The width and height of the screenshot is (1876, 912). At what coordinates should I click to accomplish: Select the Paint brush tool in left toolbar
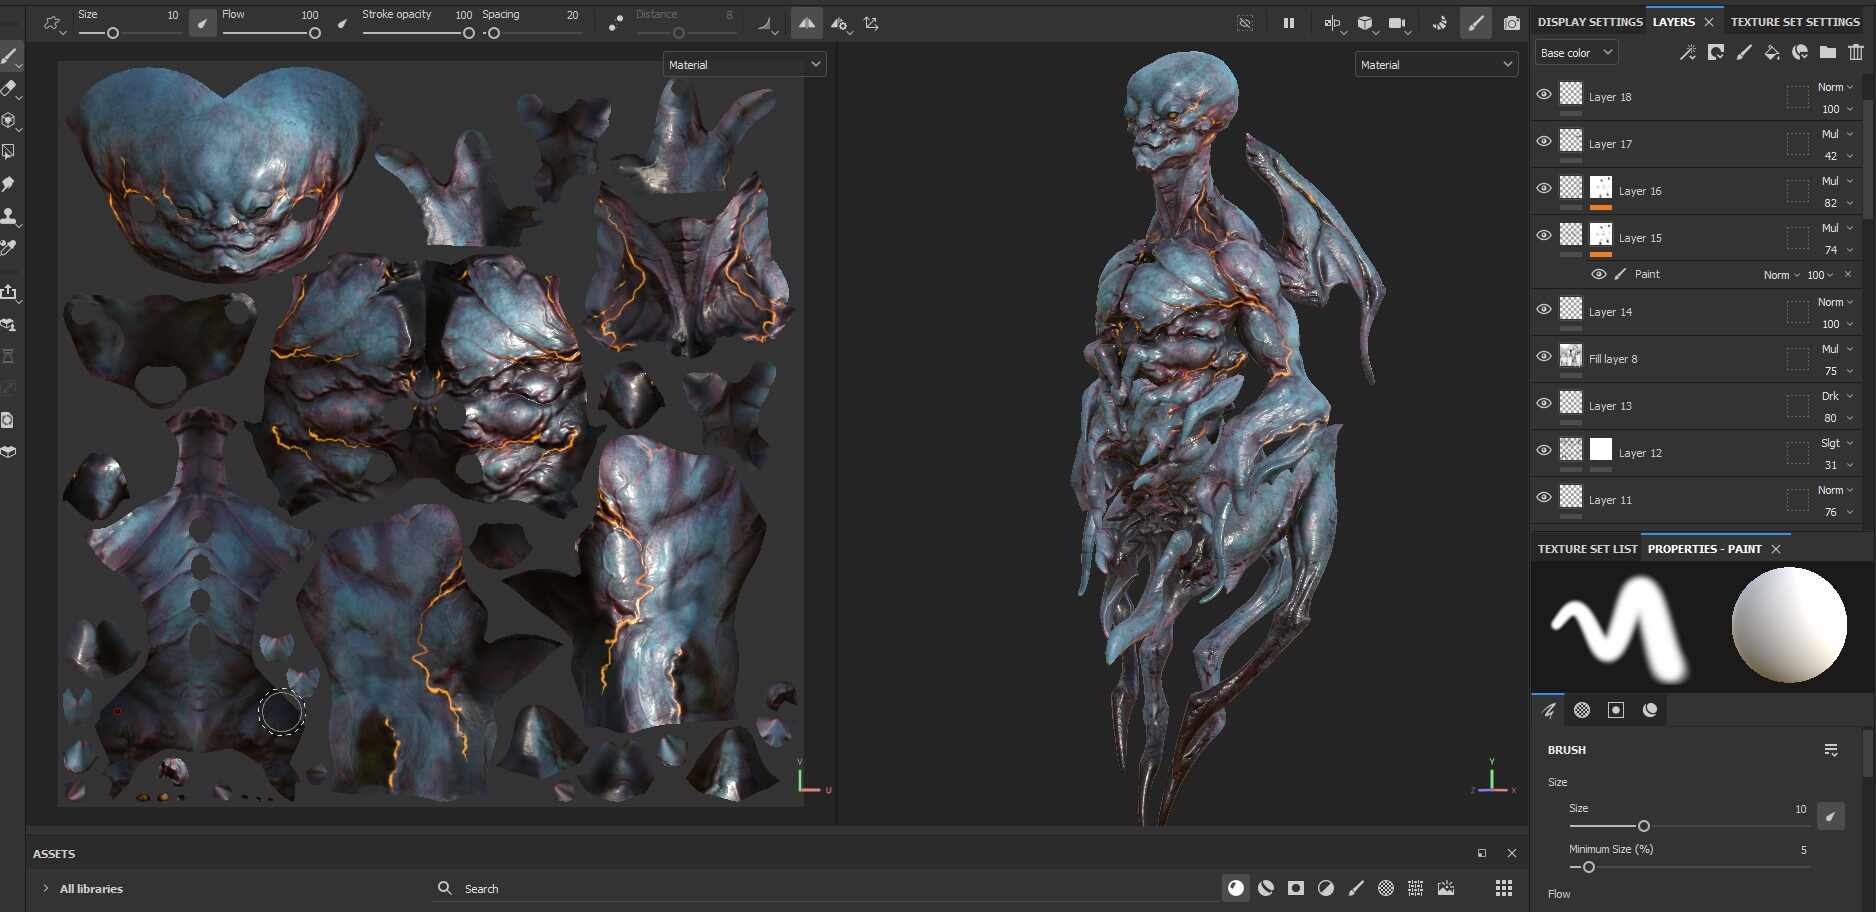(9, 56)
